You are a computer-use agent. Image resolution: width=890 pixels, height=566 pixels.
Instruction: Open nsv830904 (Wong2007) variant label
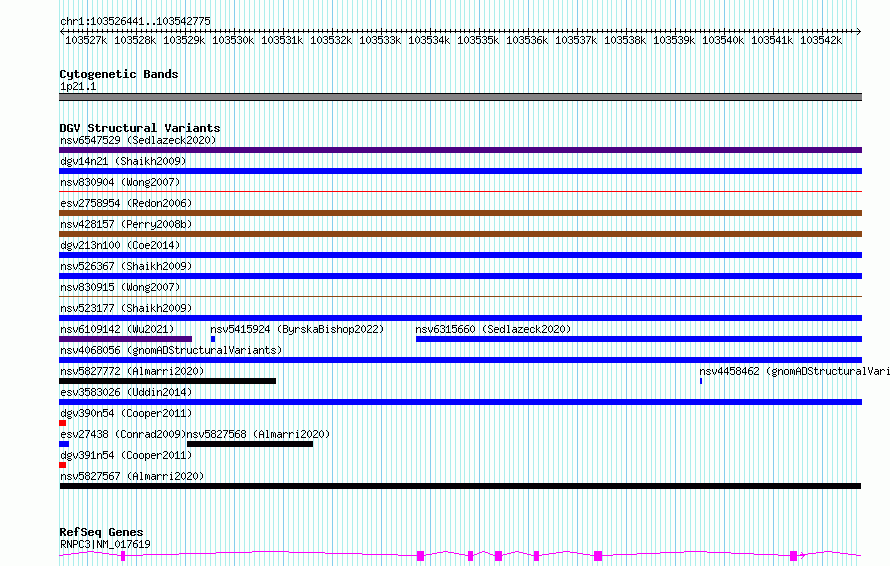[x=120, y=182]
